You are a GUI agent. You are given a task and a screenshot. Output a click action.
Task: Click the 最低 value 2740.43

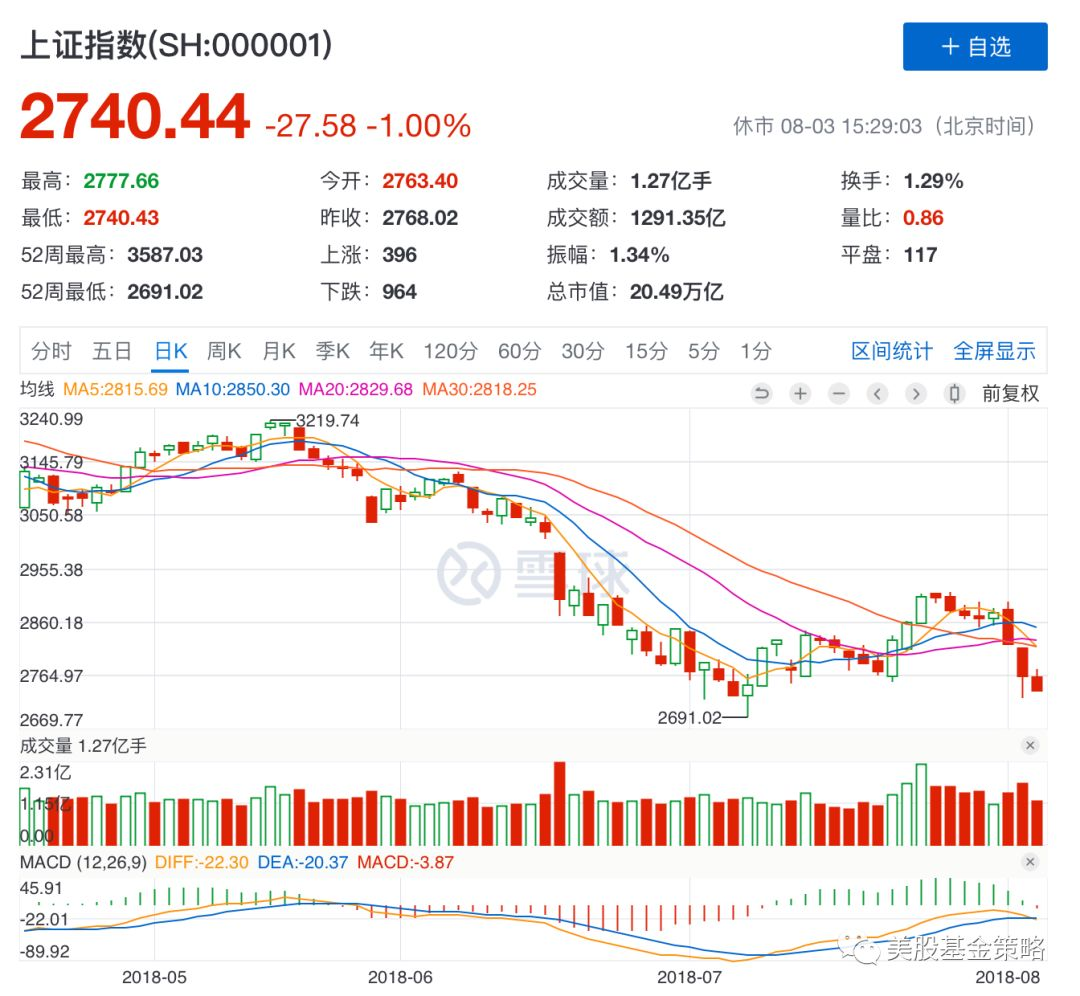121,218
